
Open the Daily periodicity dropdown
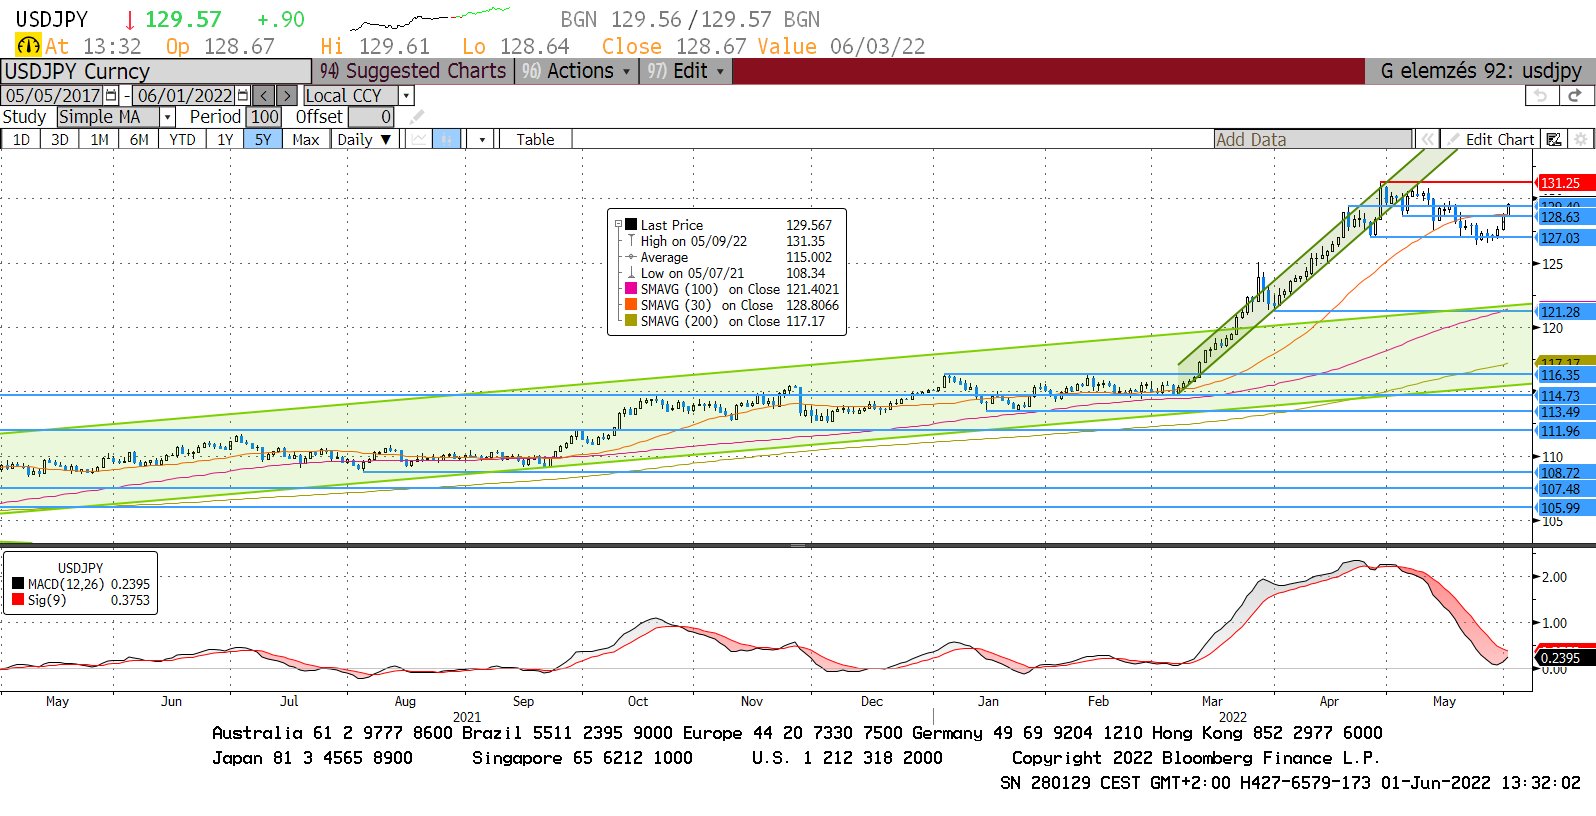pos(364,140)
